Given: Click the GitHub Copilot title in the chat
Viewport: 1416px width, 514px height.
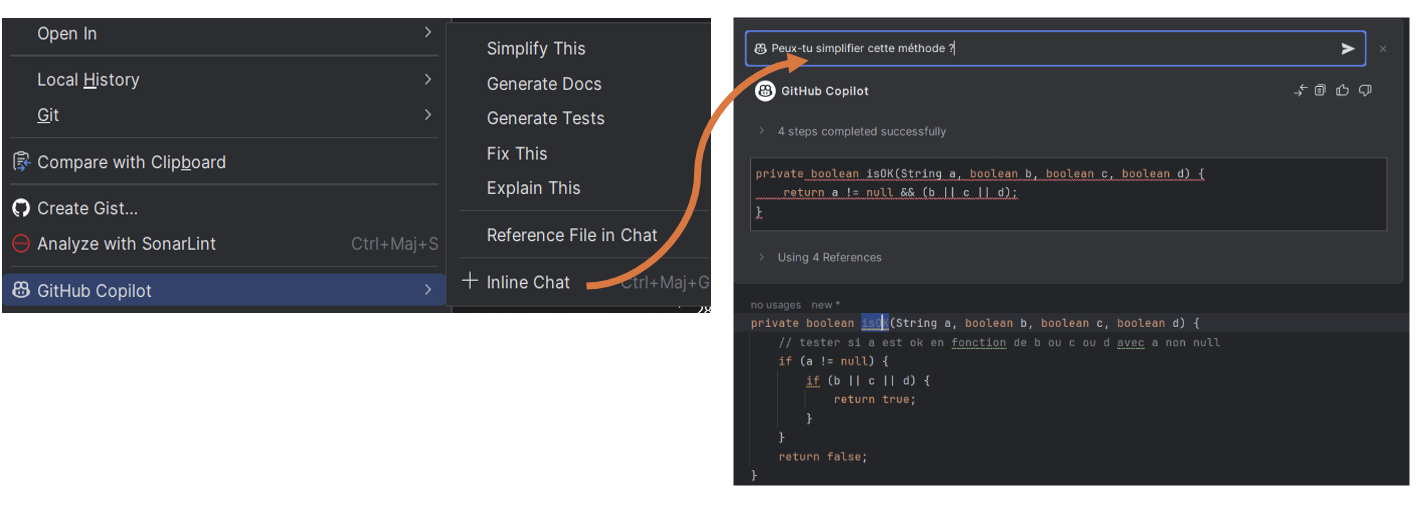Looking at the screenshot, I should (x=825, y=91).
